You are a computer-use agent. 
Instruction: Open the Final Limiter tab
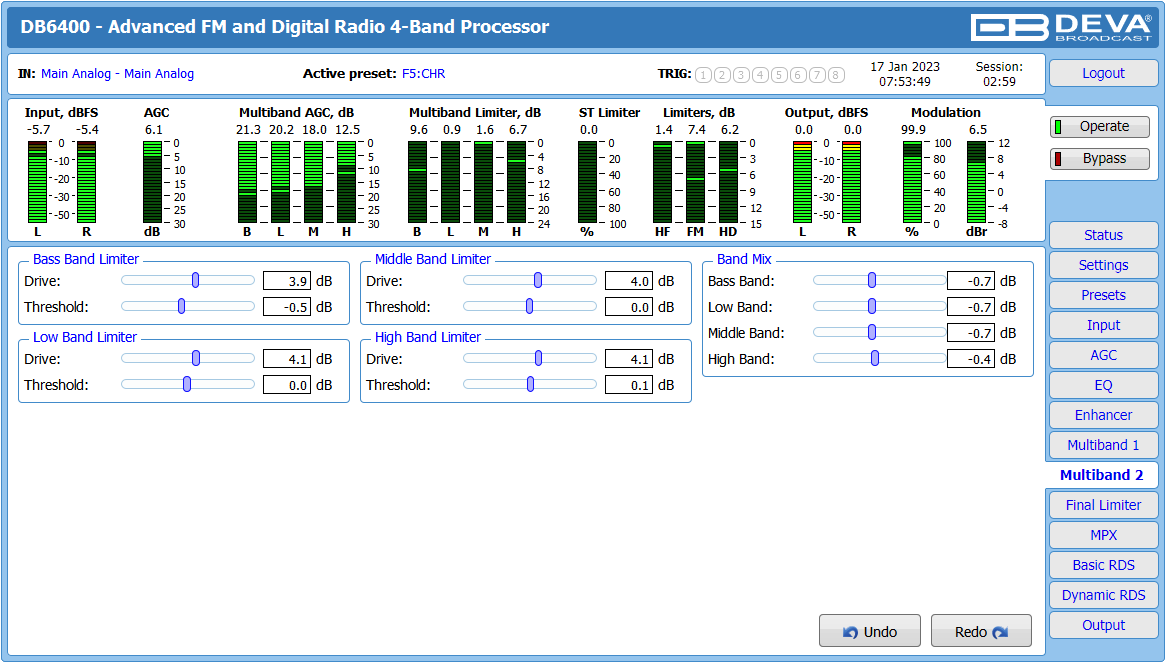pos(1104,505)
